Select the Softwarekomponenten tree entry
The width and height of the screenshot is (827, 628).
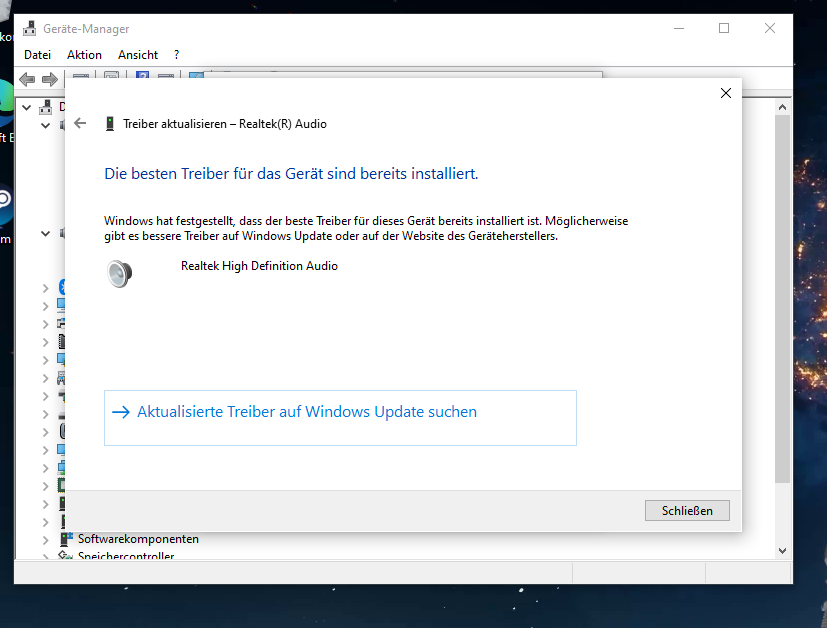tap(138, 539)
